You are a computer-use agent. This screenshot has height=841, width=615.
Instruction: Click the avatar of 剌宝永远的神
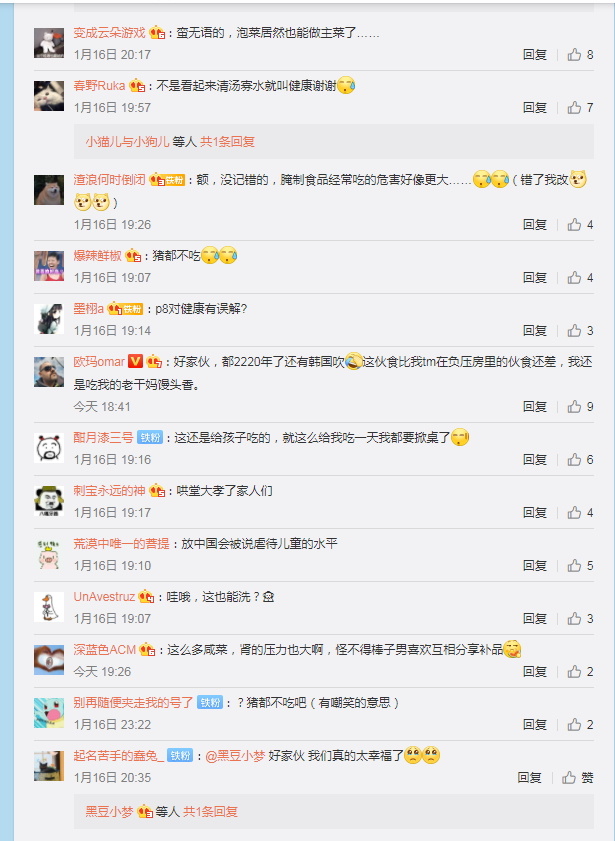49,501
